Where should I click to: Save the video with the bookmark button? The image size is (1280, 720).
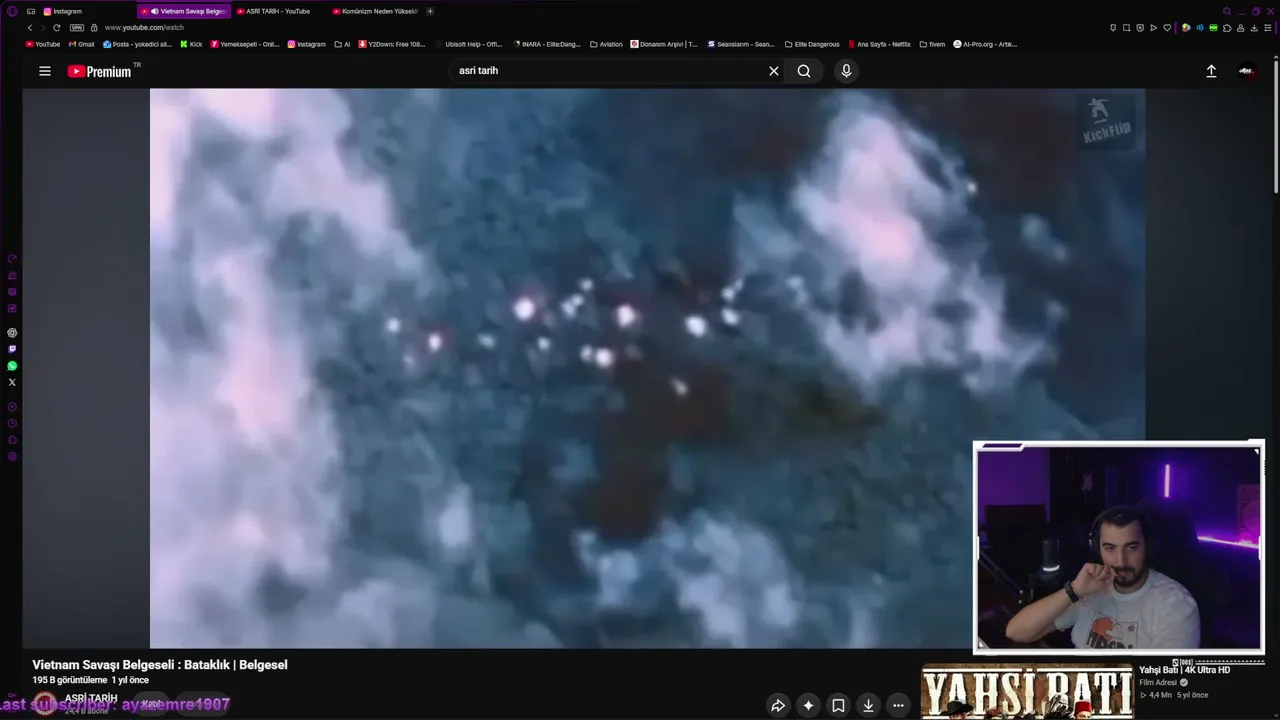tap(838, 705)
